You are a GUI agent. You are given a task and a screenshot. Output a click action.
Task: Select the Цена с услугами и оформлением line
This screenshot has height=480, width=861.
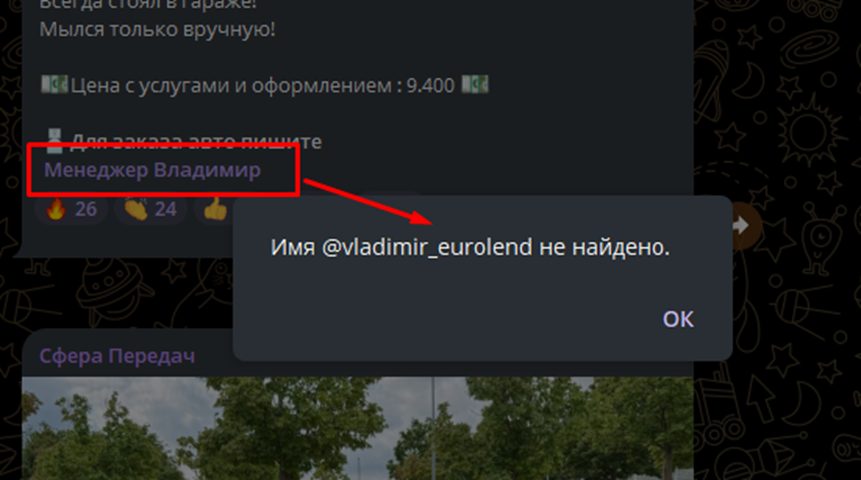click(265, 85)
